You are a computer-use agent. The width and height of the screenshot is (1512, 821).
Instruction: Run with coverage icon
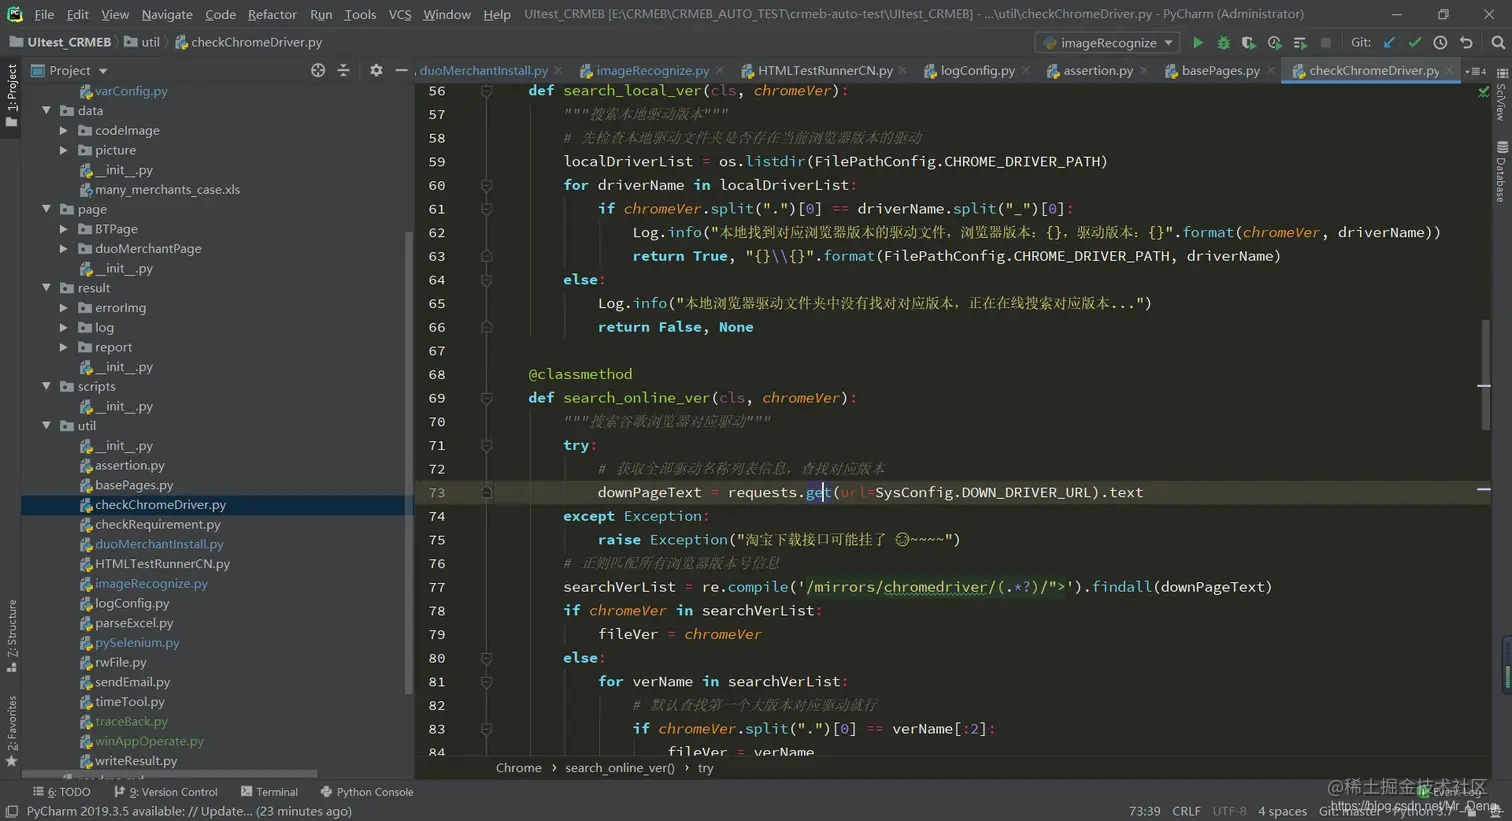[1248, 43]
